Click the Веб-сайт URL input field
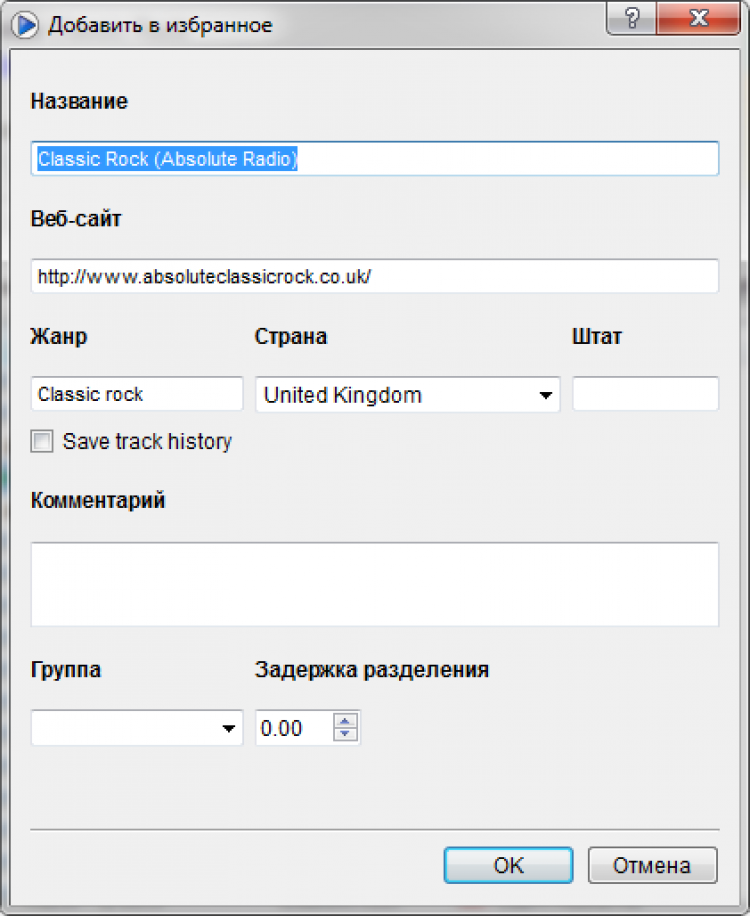This screenshot has width=750, height=916. pyautogui.click(x=375, y=277)
